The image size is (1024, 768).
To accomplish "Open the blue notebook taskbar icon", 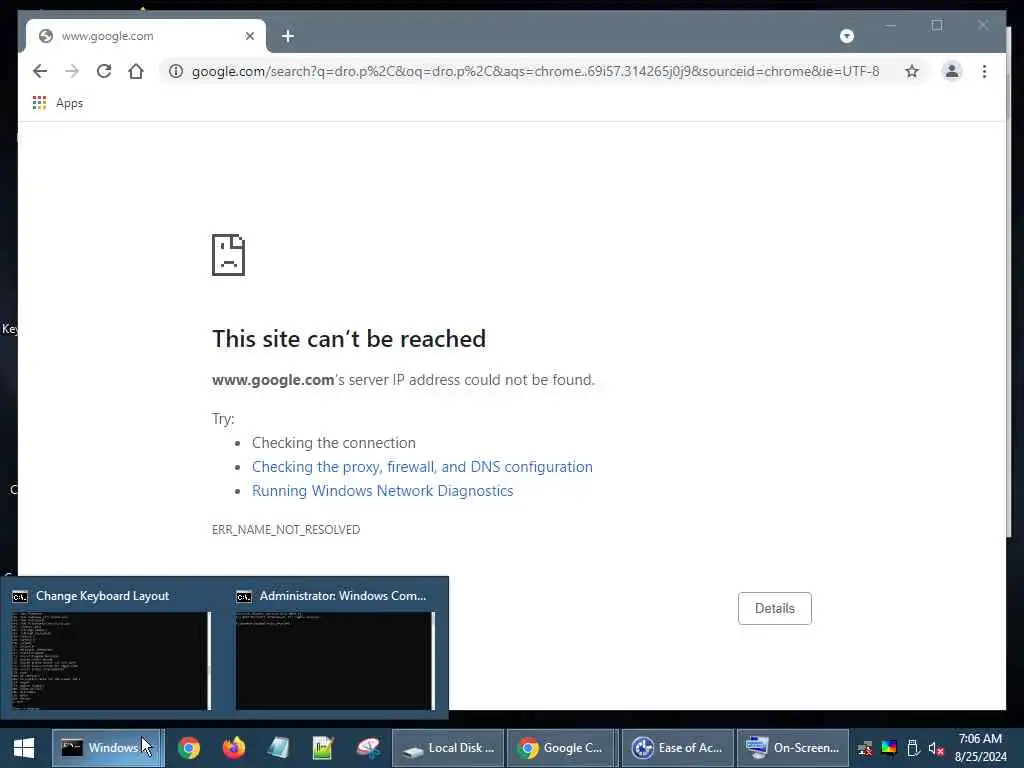I will 278,748.
